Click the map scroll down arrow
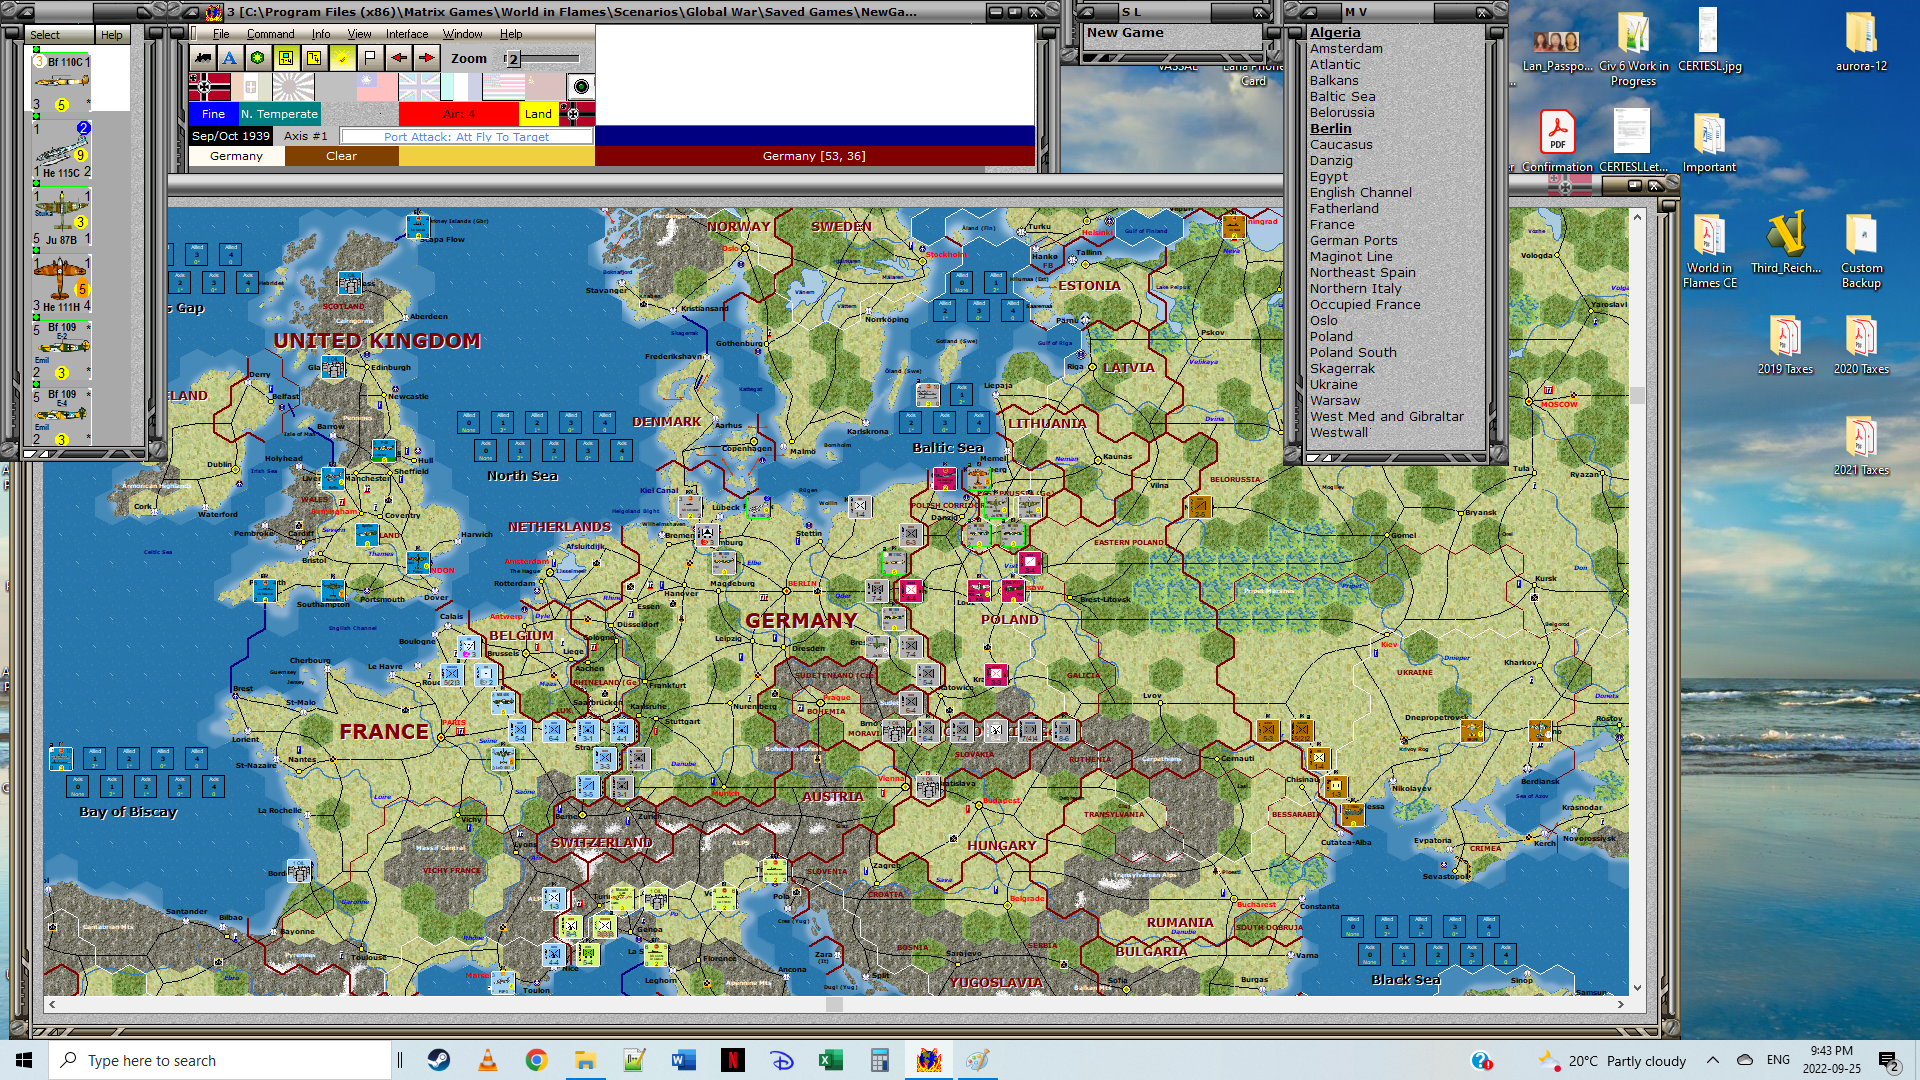Viewport: 1920px width, 1080px height. coord(1637,988)
